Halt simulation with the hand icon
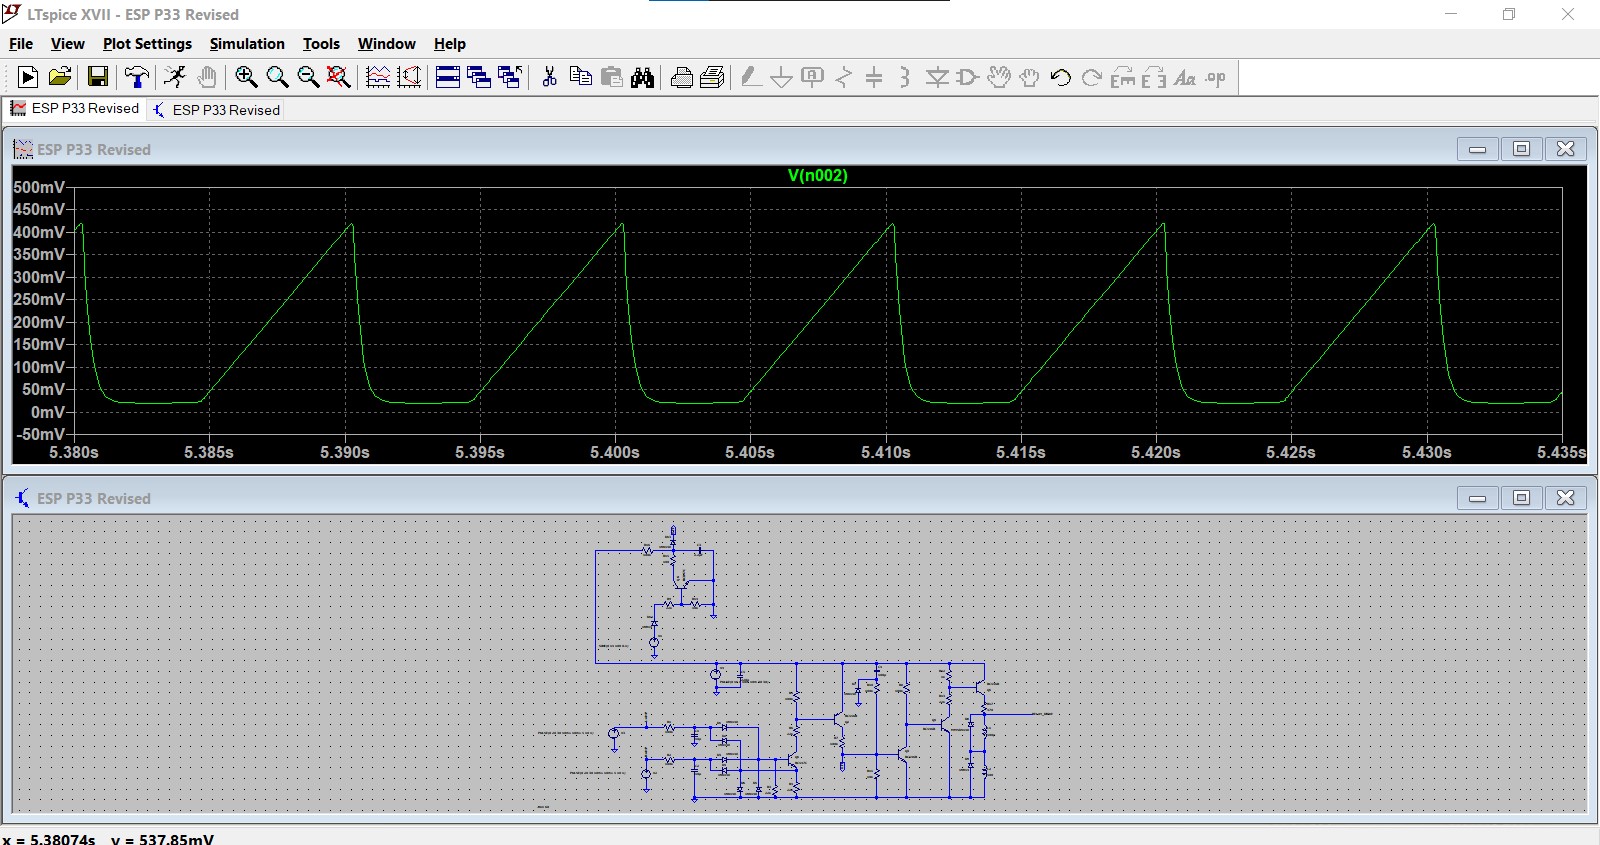1600x845 pixels. (207, 77)
